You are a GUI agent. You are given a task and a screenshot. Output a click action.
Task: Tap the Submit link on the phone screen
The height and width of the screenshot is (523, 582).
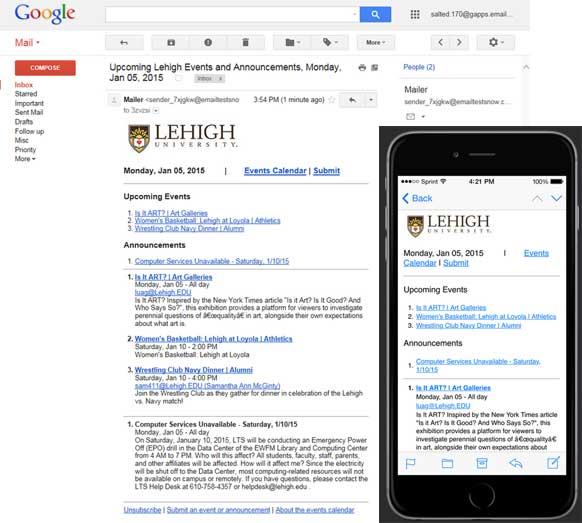pos(455,263)
